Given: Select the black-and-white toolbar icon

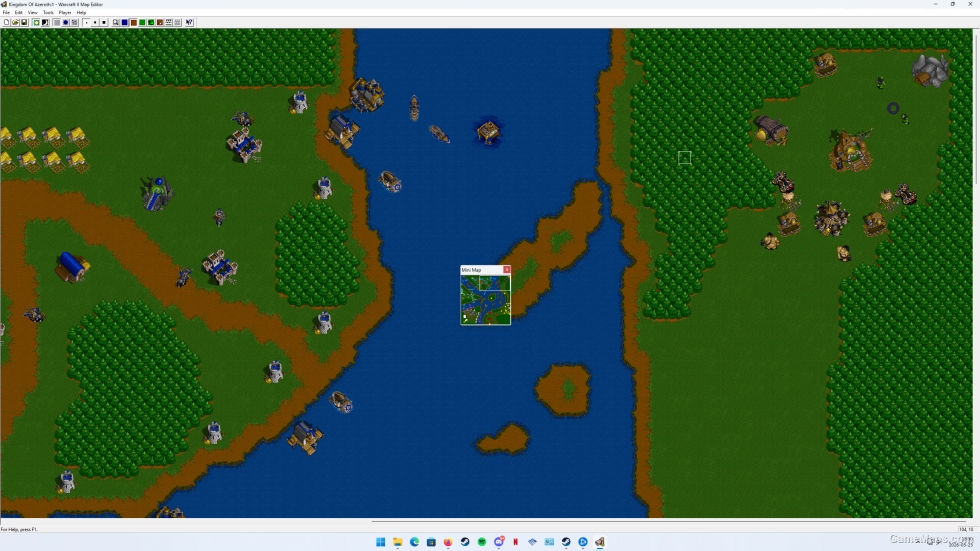Looking at the screenshot, I should coord(45,22).
